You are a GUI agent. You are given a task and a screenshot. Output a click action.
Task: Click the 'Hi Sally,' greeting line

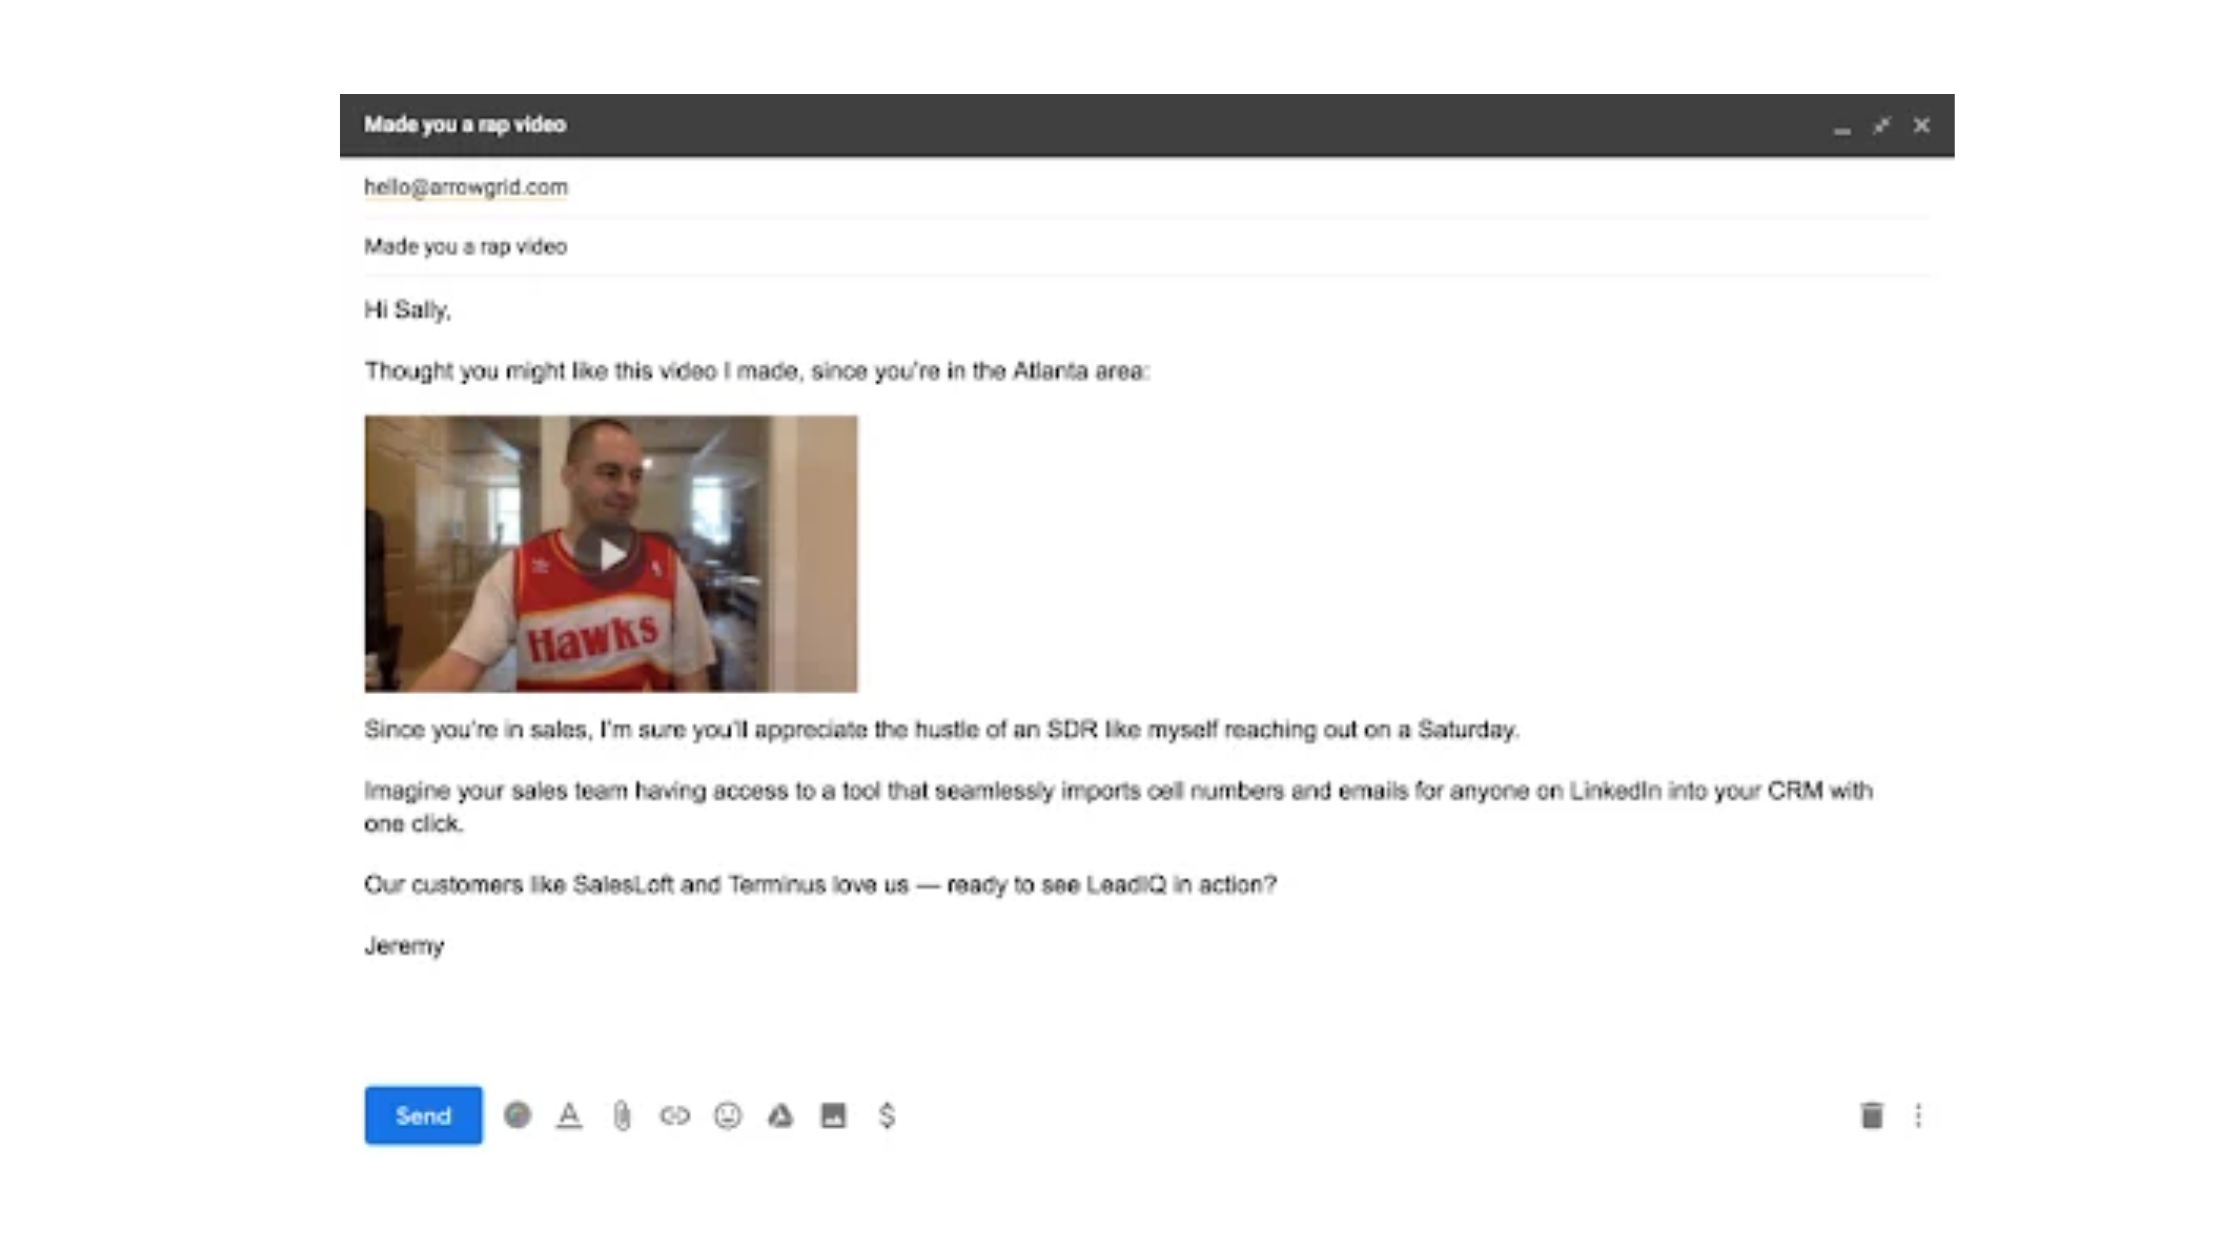tap(408, 310)
